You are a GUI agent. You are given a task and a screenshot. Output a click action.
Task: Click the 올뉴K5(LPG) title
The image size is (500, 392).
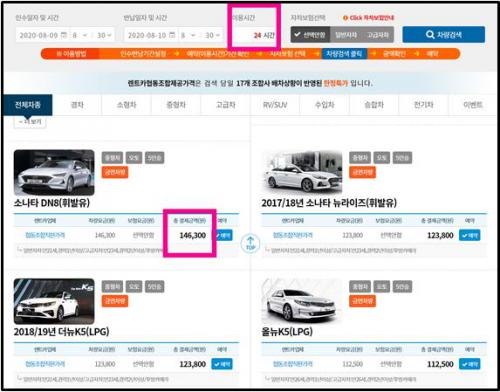pyautogui.click(x=287, y=331)
